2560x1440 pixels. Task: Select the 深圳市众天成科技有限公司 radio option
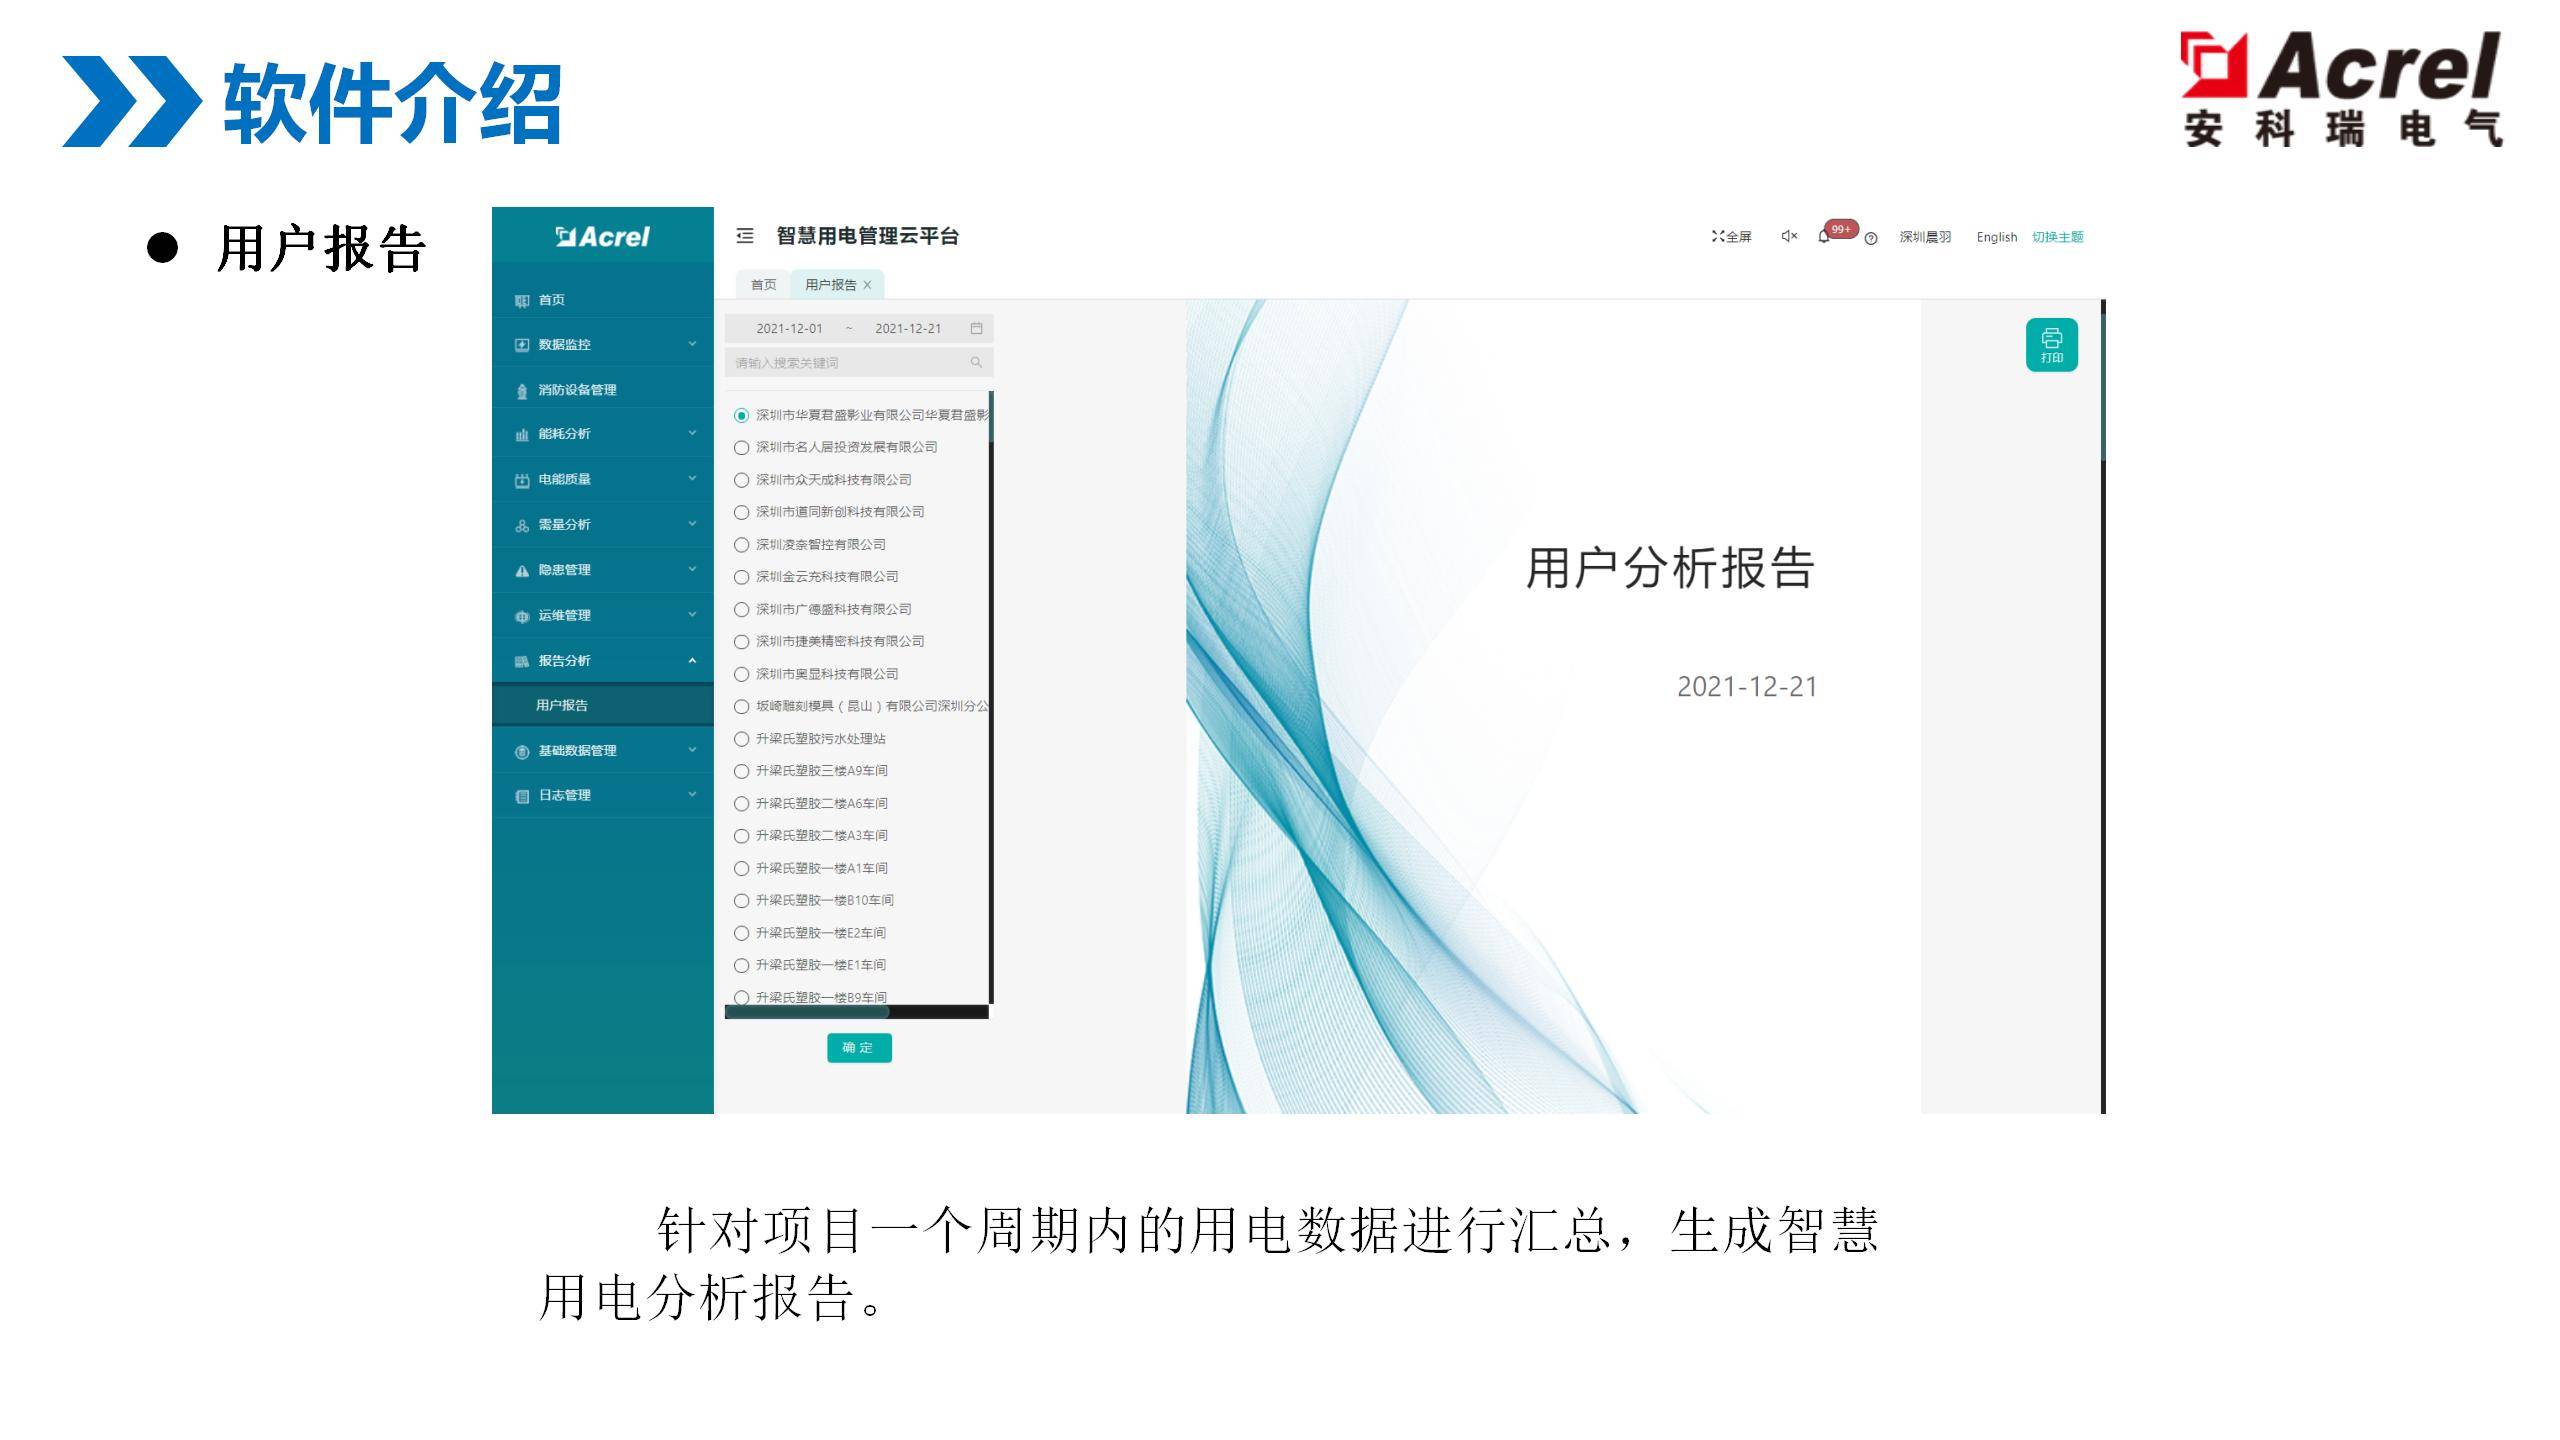point(741,480)
